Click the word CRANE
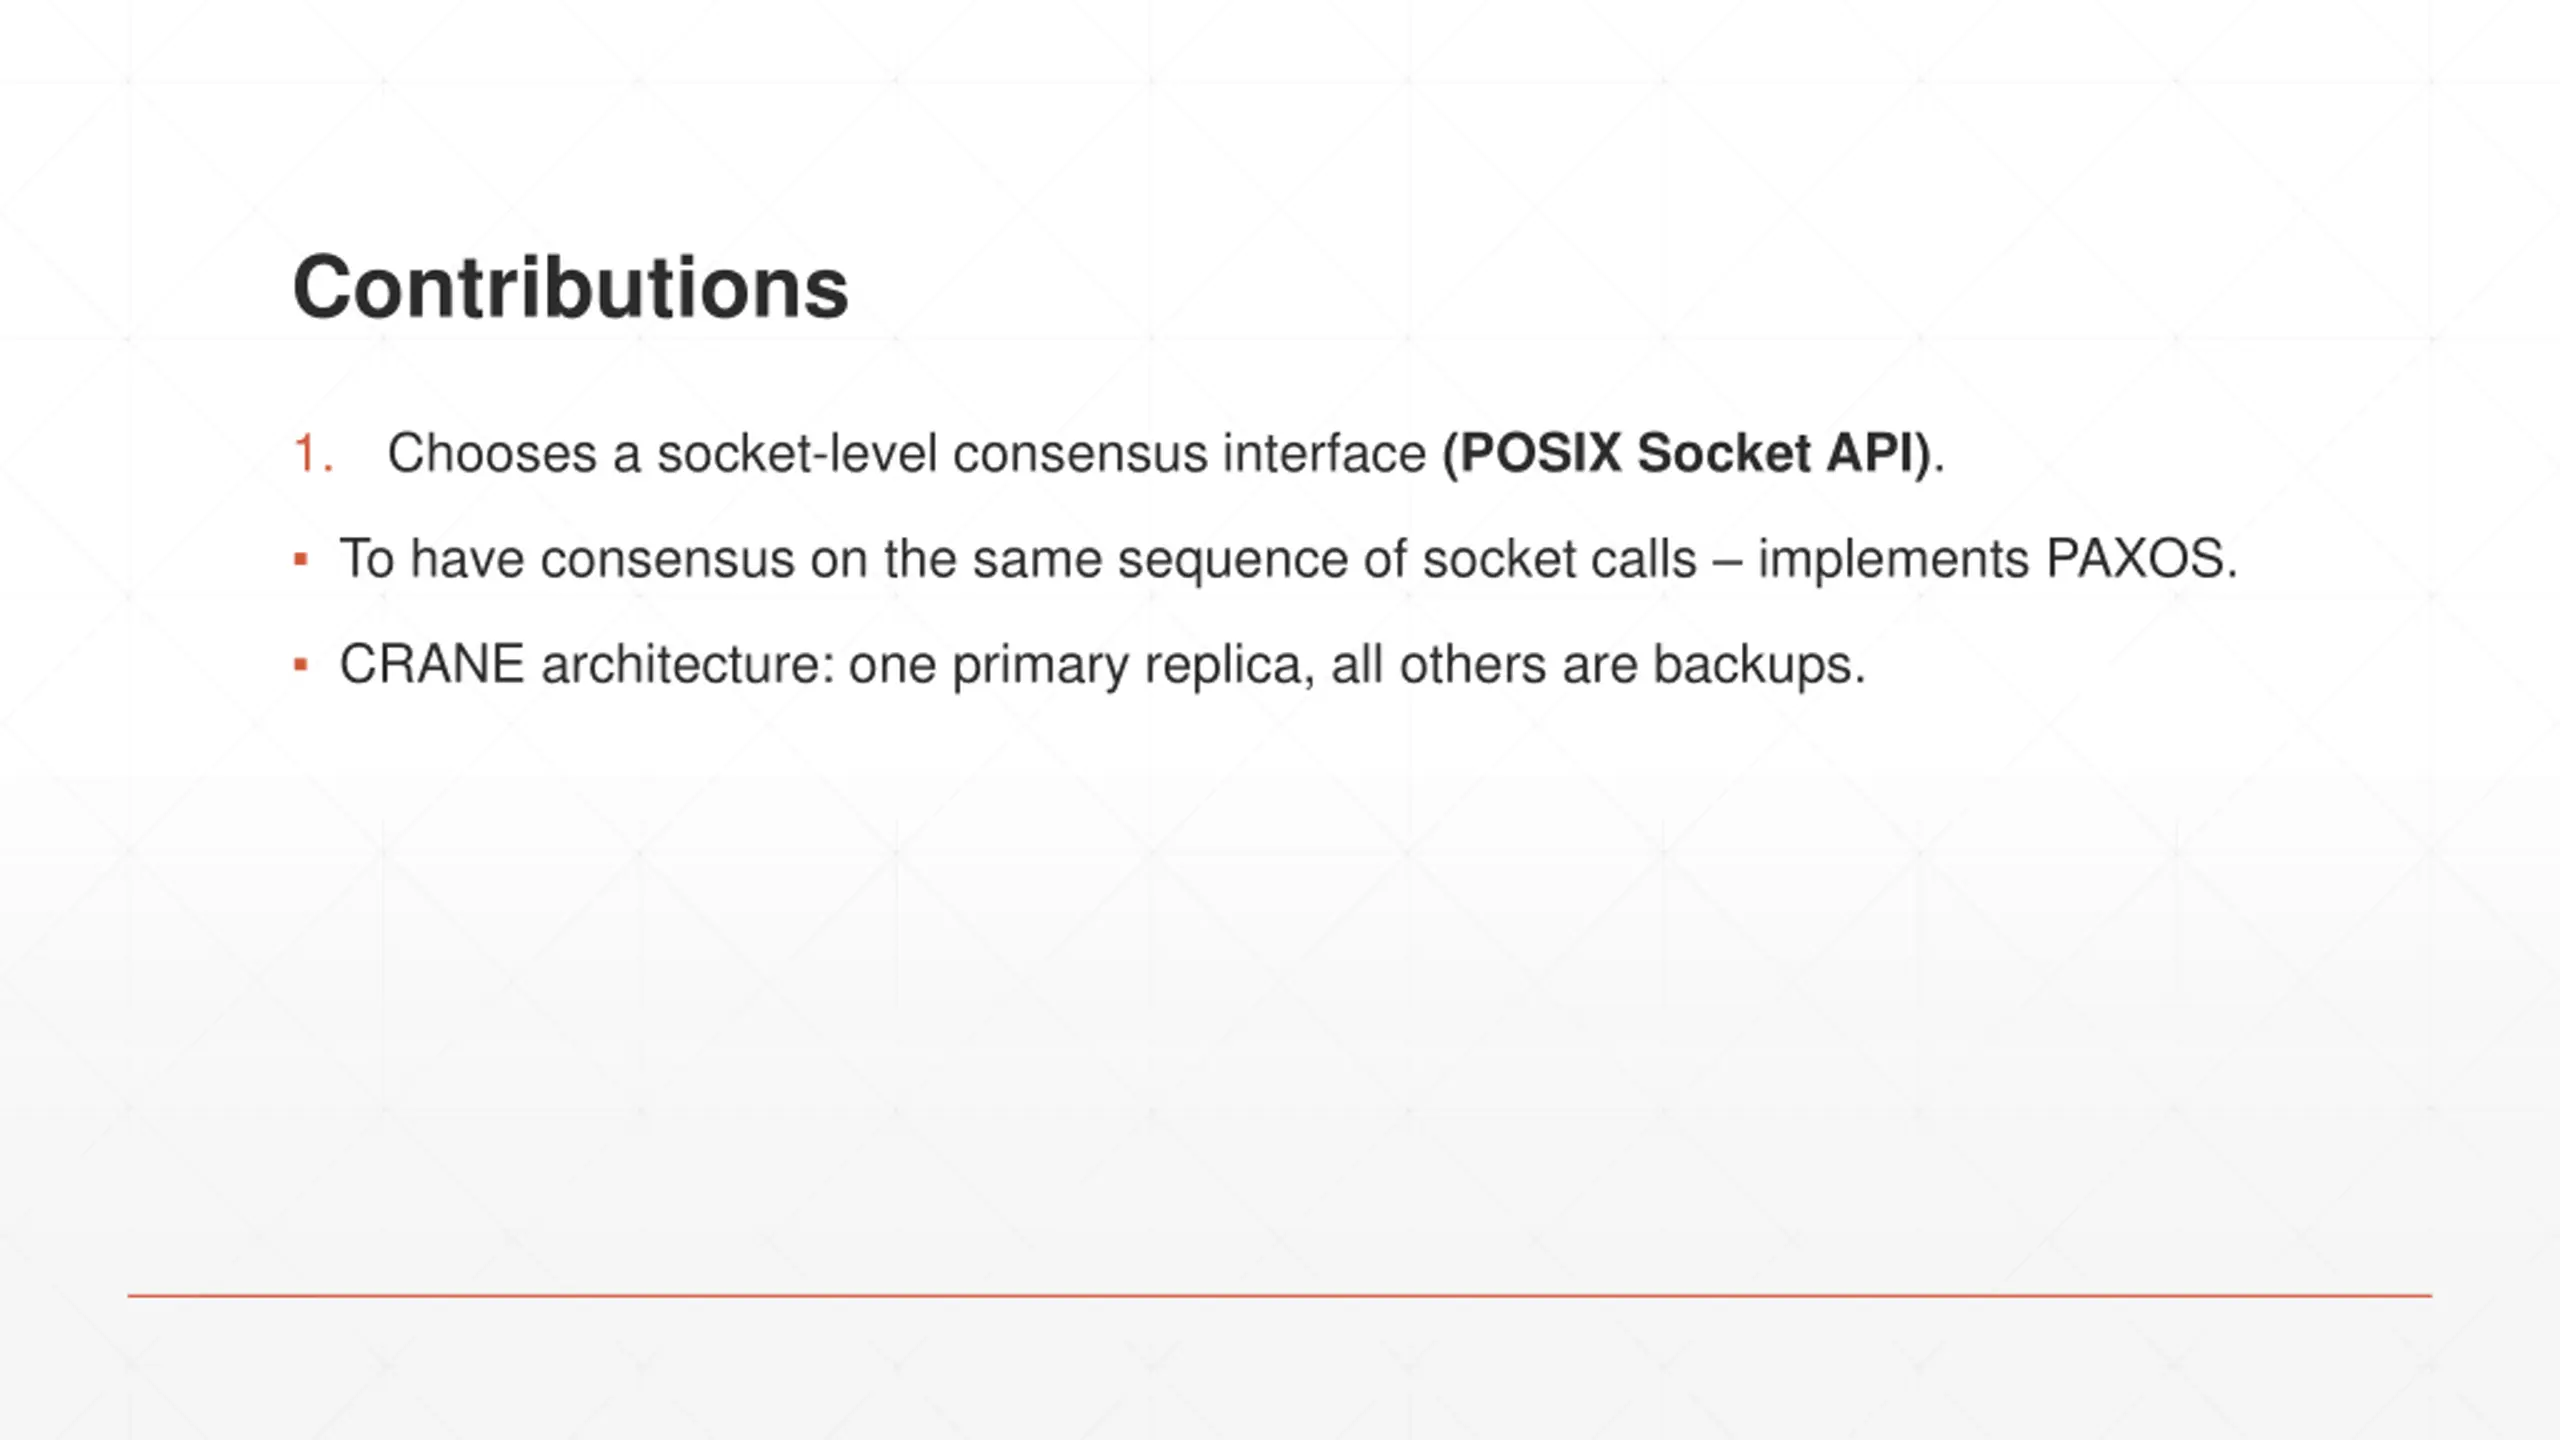Image resolution: width=2560 pixels, height=1440 pixels. 432,664
